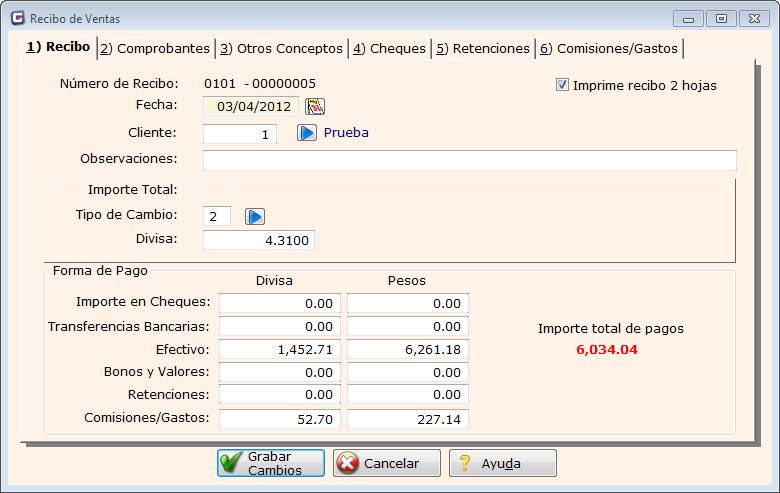The height and width of the screenshot is (493, 780).
Task: Maximize the Recibo de Ventas window
Action: coord(720,18)
